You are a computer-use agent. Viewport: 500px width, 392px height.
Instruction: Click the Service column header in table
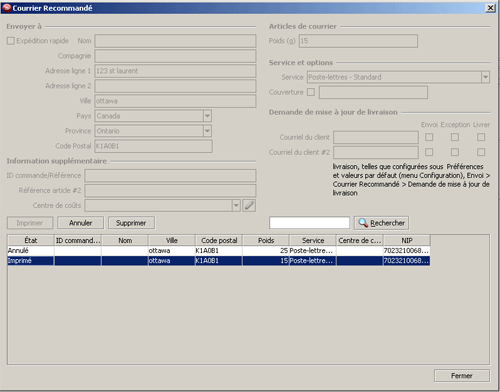point(313,240)
